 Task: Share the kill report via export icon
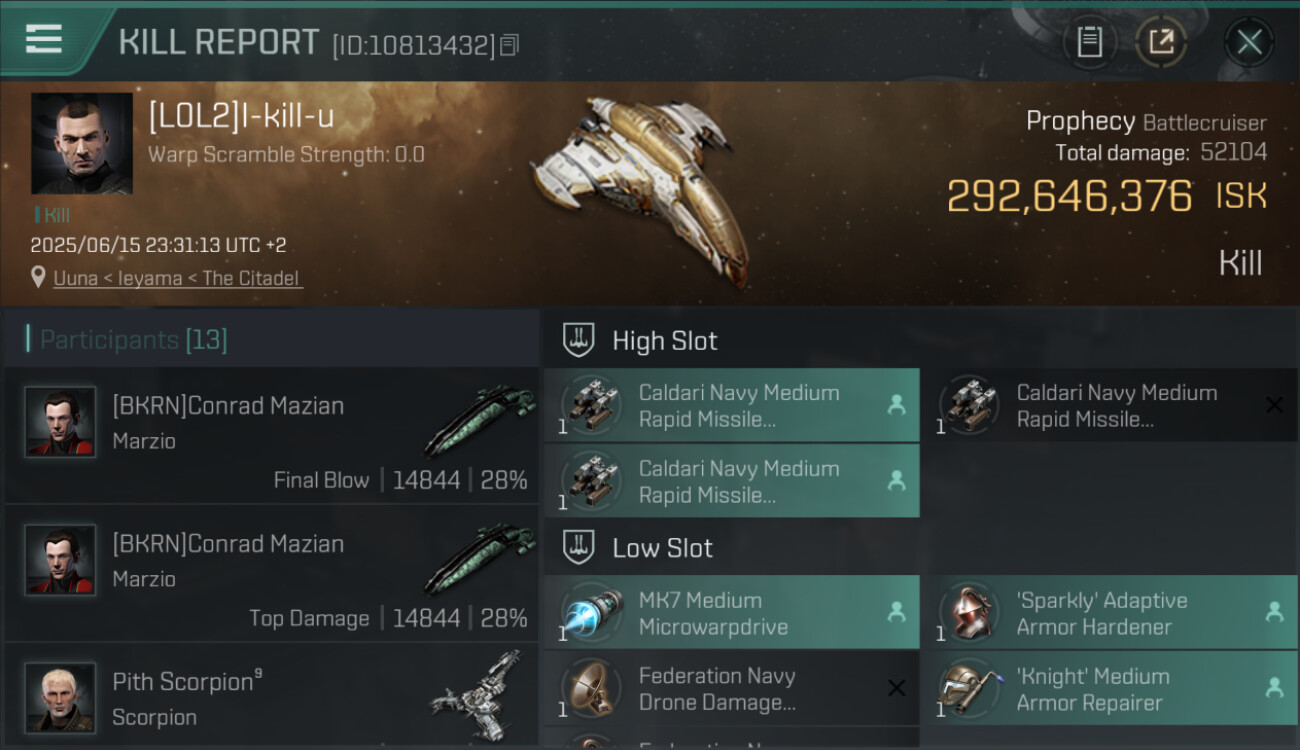point(1160,42)
